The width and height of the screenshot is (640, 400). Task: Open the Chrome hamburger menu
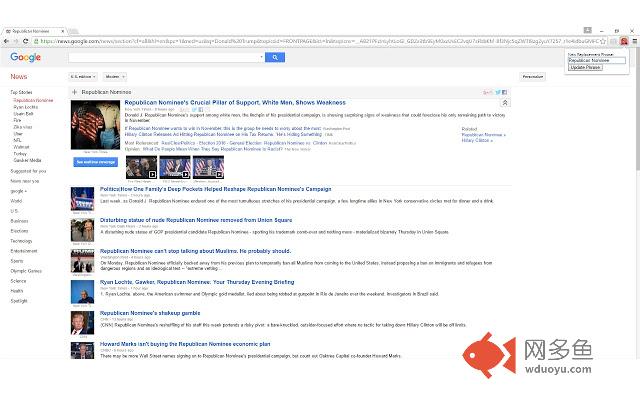pos(635,41)
